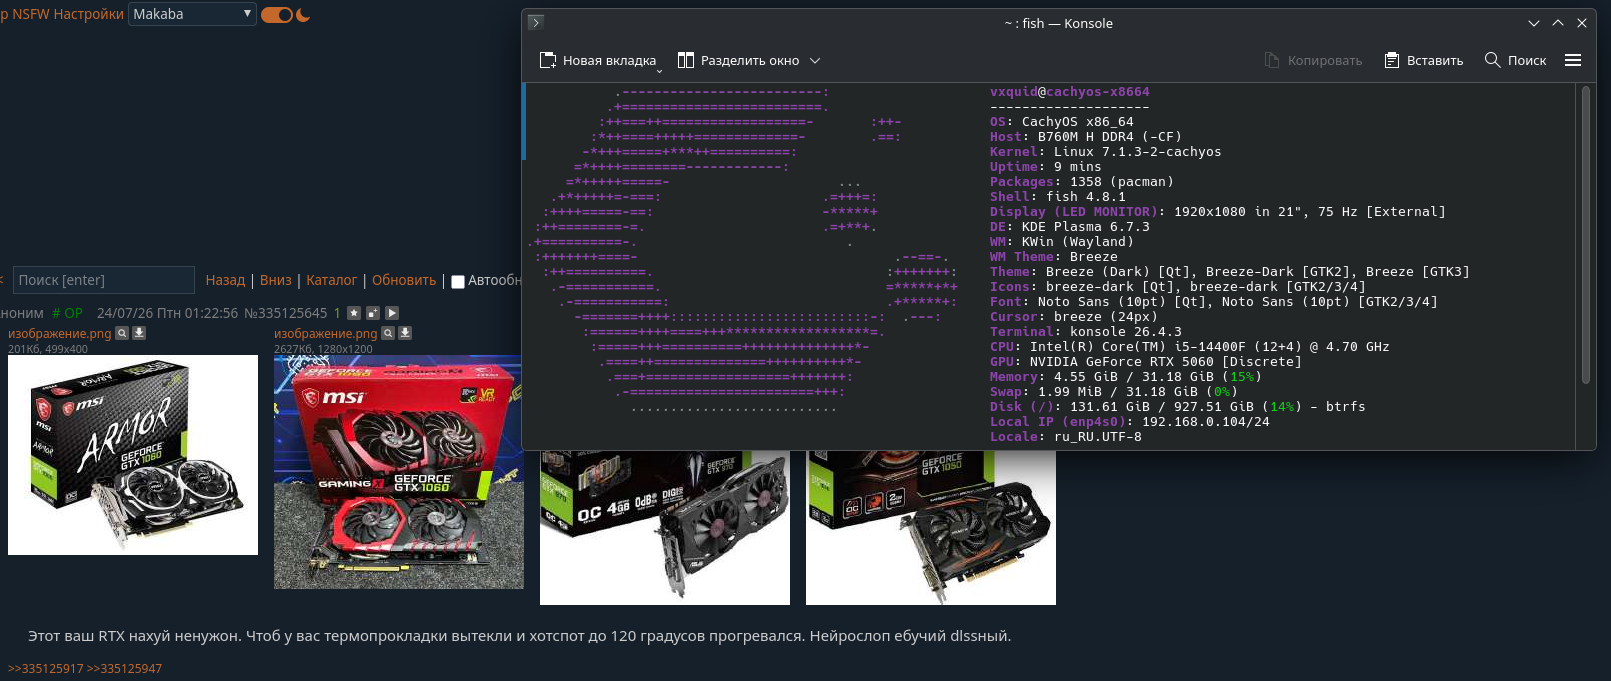Open the Каталог link
Image resolution: width=1611 pixels, height=681 pixels.
(331, 280)
